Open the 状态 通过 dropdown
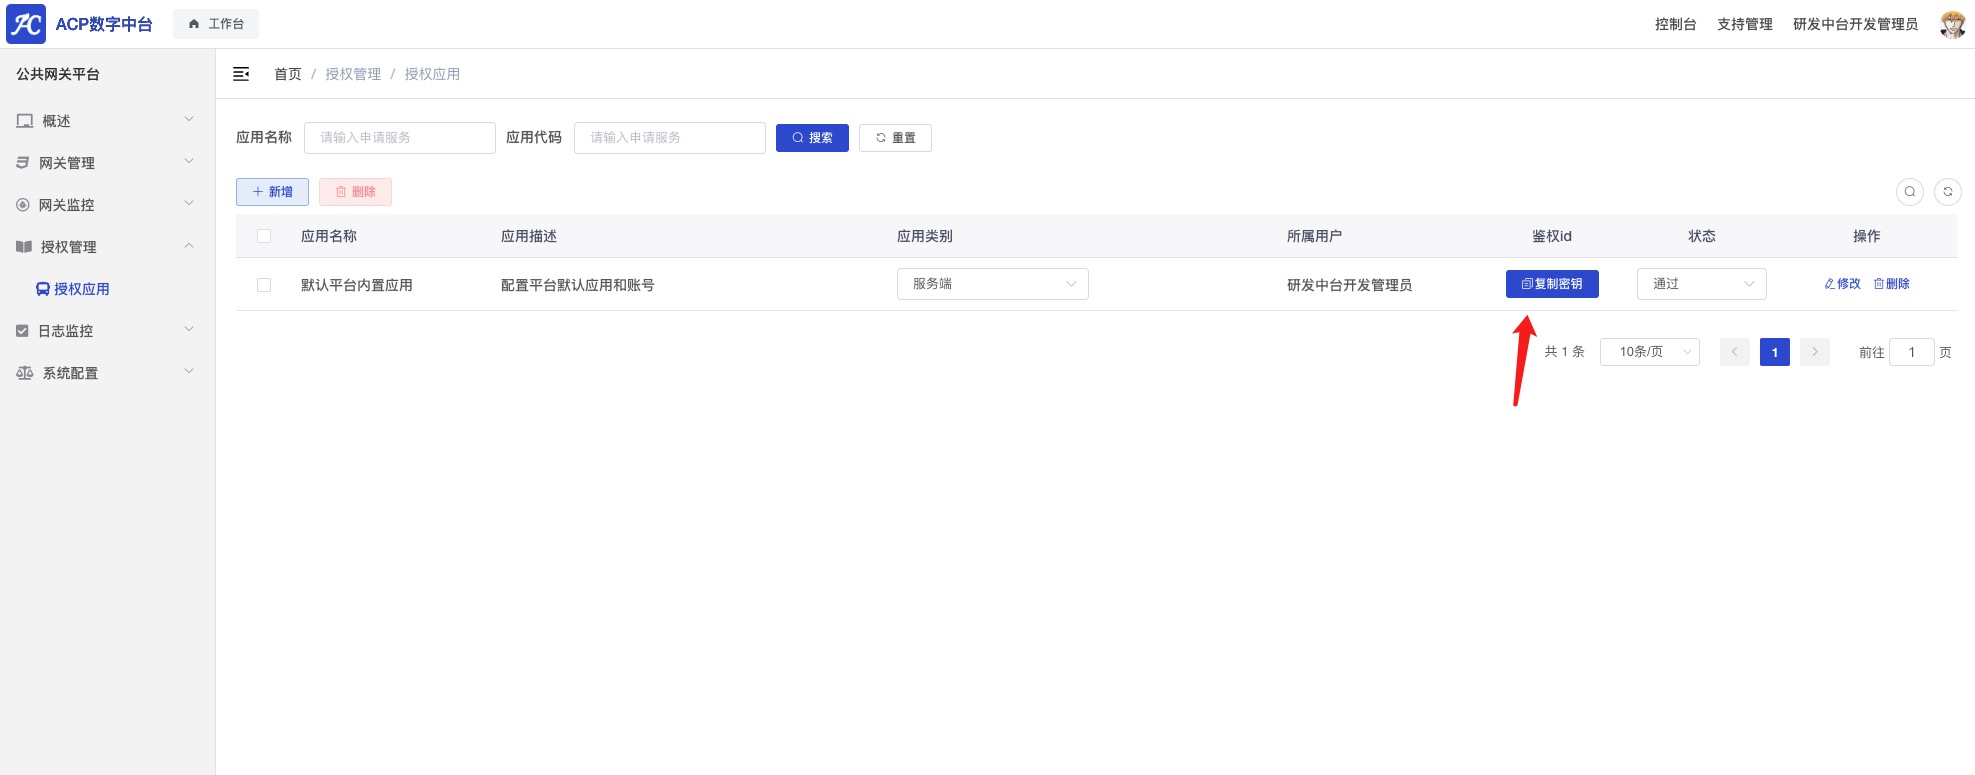Screen dimensions: 1975x775 pyautogui.click(x=1701, y=284)
